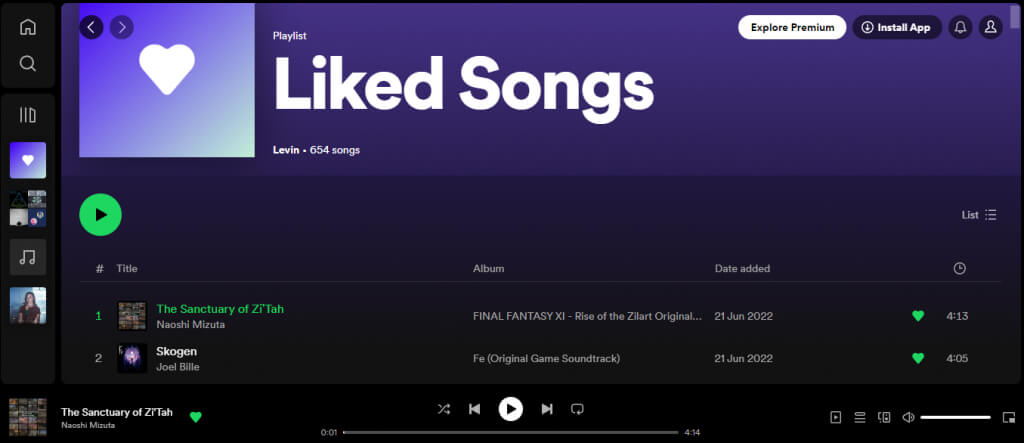Sort by the Title column header
The image size is (1024, 443).
pyautogui.click(x=127, y=268)
